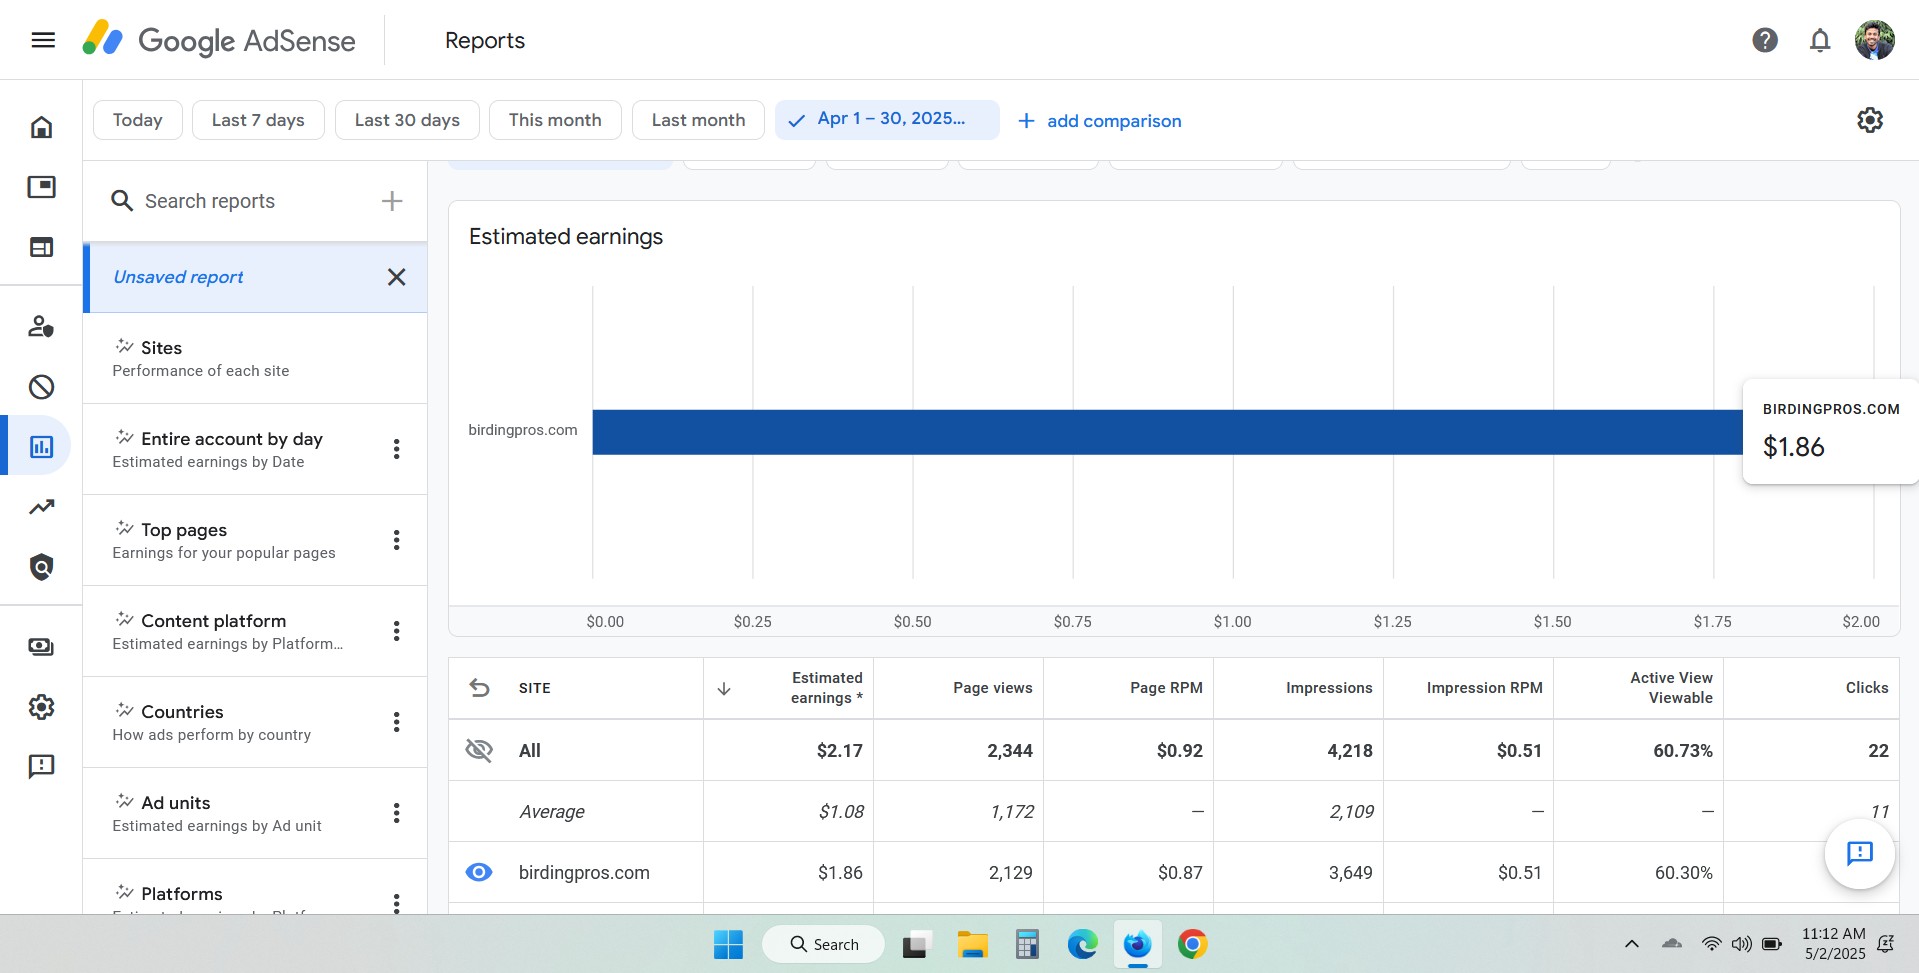
Task: Open the Sites sidebar icon
Action: 41,247
